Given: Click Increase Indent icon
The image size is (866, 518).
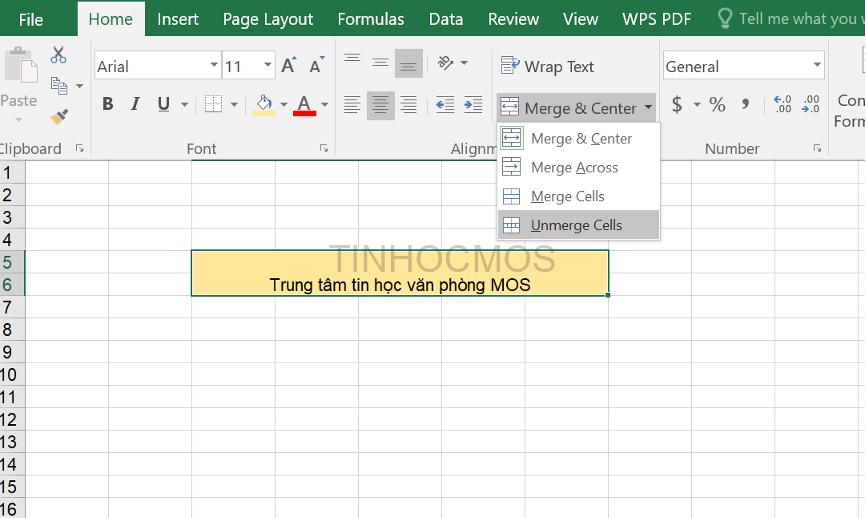Looking at the screenshot, I should [x=473, y=104].
